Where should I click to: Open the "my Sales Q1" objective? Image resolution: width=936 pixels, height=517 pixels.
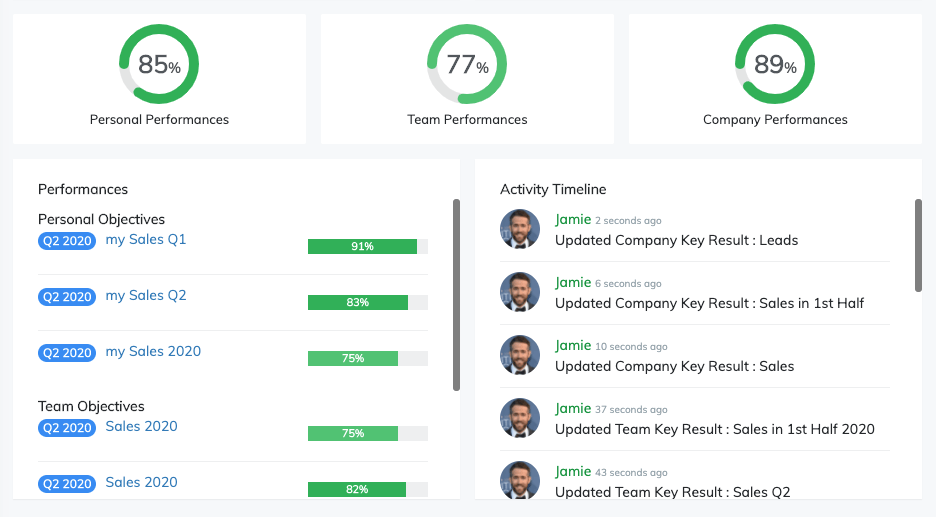(x=146, y=240)
